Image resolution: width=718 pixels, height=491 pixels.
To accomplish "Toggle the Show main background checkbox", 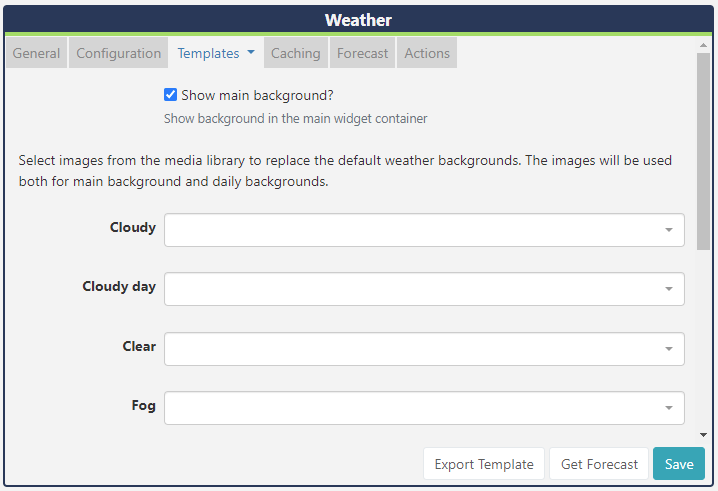I will (x=170, y=95).
